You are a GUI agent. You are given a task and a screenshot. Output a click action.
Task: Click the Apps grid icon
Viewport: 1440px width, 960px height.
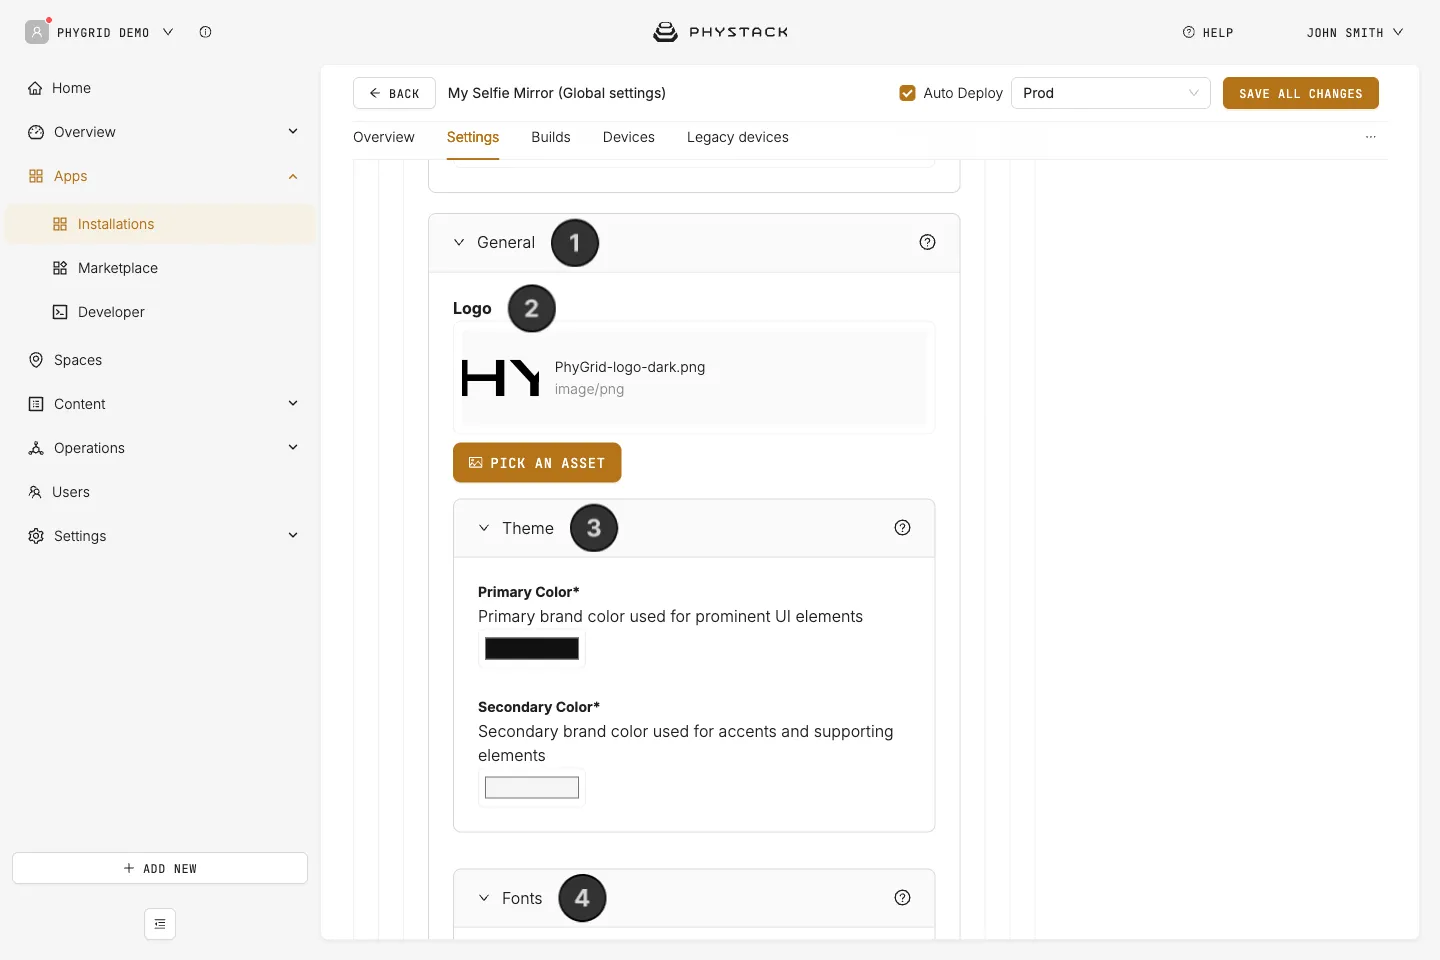click(36, 176)
